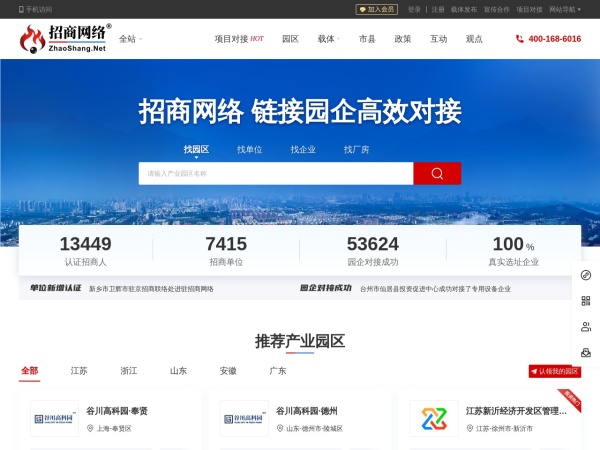Click the red phone icon beside 400-168-6016
Viewport: 600px width, 450px height.
(x=520, y=39)
